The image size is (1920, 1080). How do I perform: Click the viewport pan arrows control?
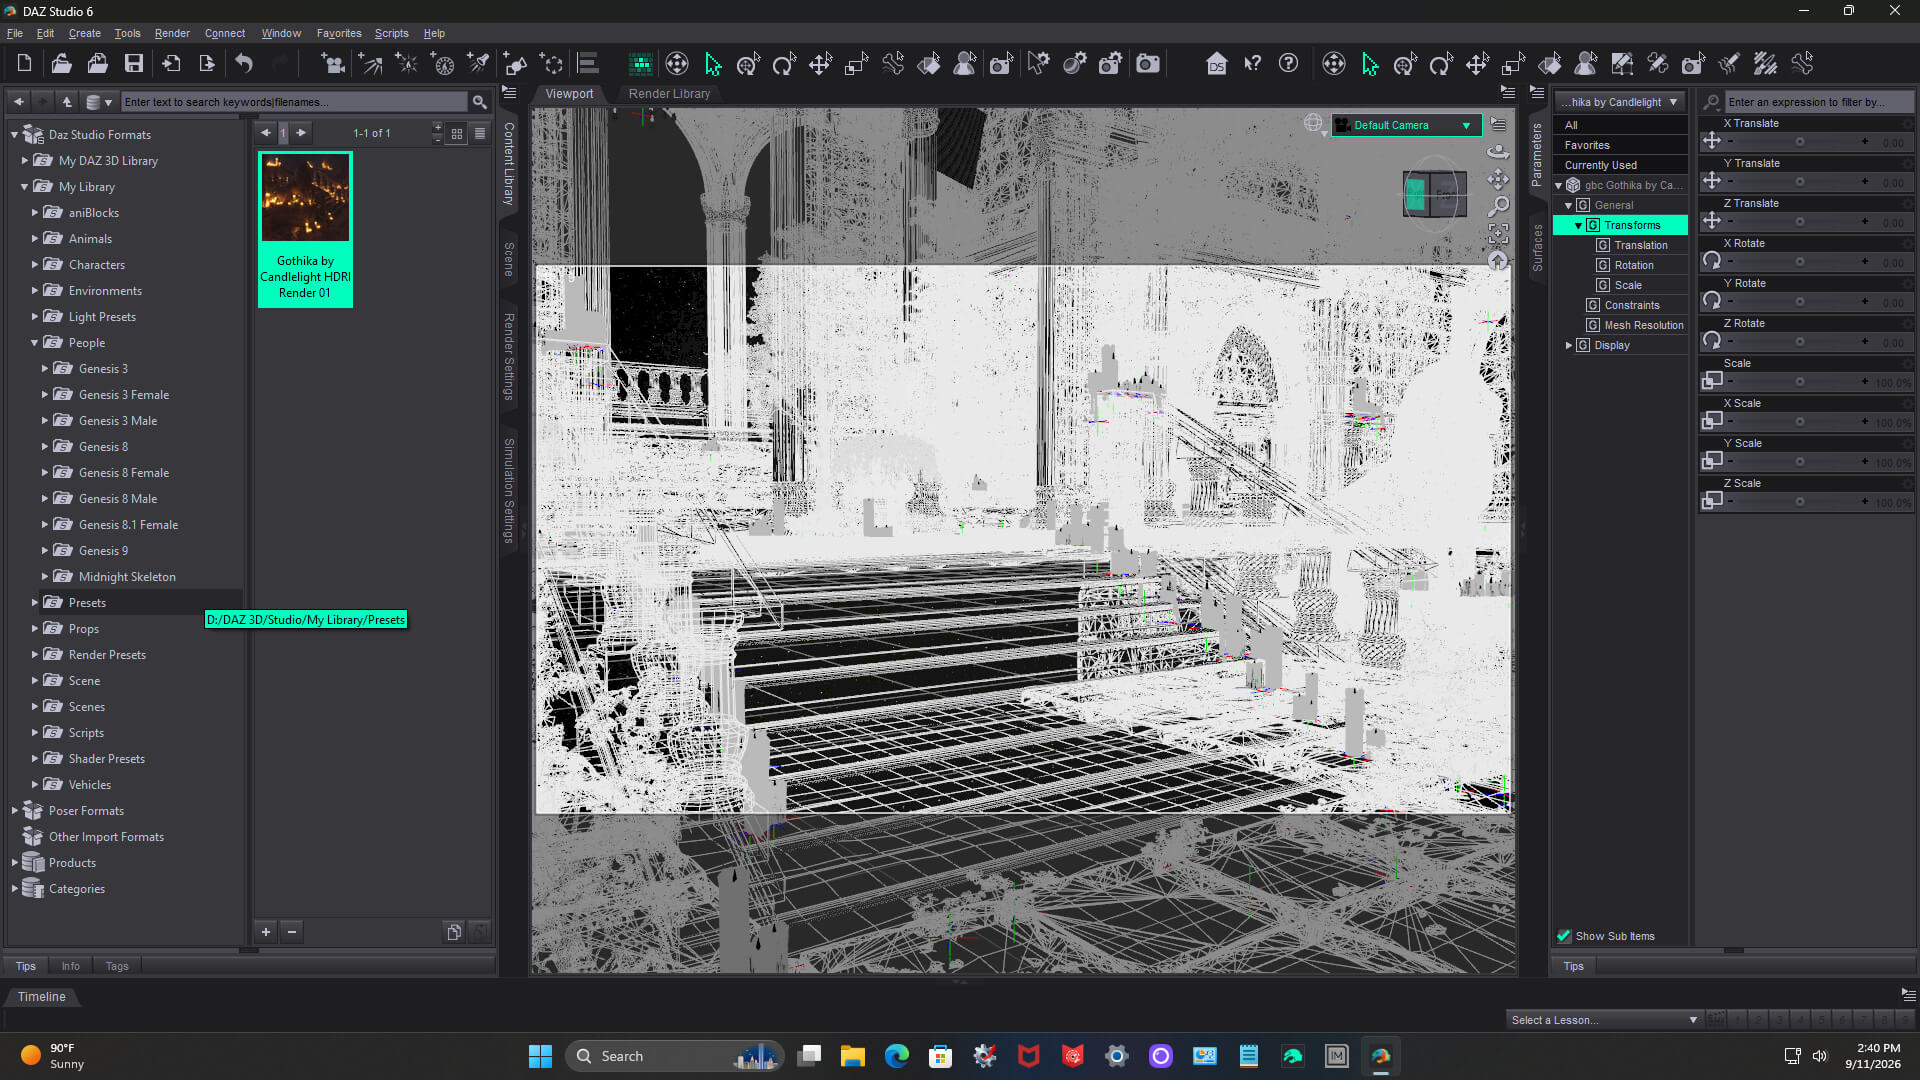tap(1498, 179)
